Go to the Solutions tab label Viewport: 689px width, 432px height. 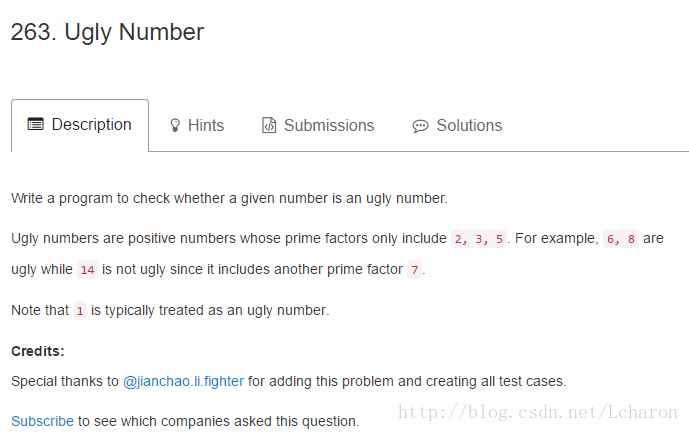click(x=469, y=126)
